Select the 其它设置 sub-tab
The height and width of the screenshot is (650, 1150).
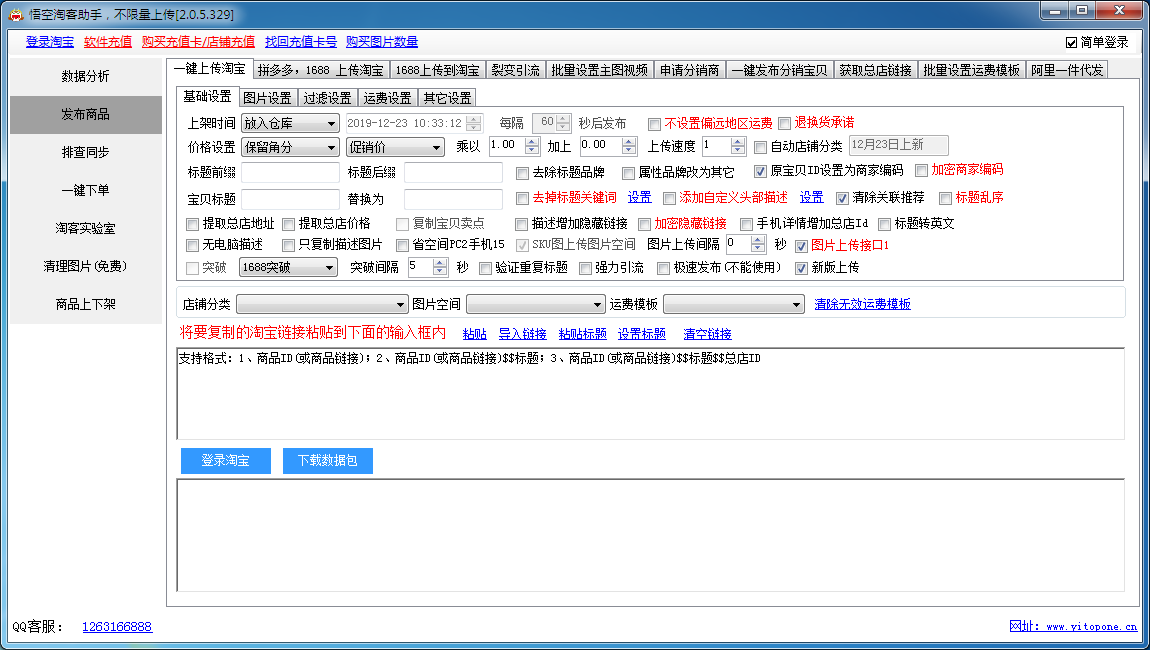tap(447, 98)
